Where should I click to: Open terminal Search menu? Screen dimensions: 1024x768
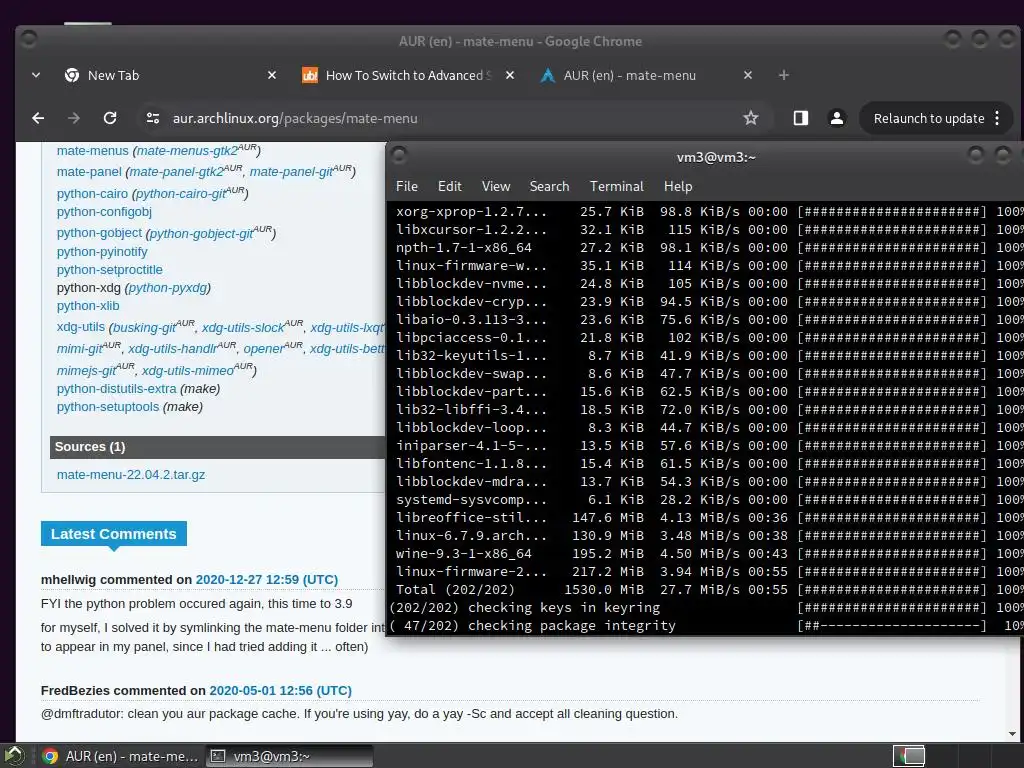(x=549, y=186)
